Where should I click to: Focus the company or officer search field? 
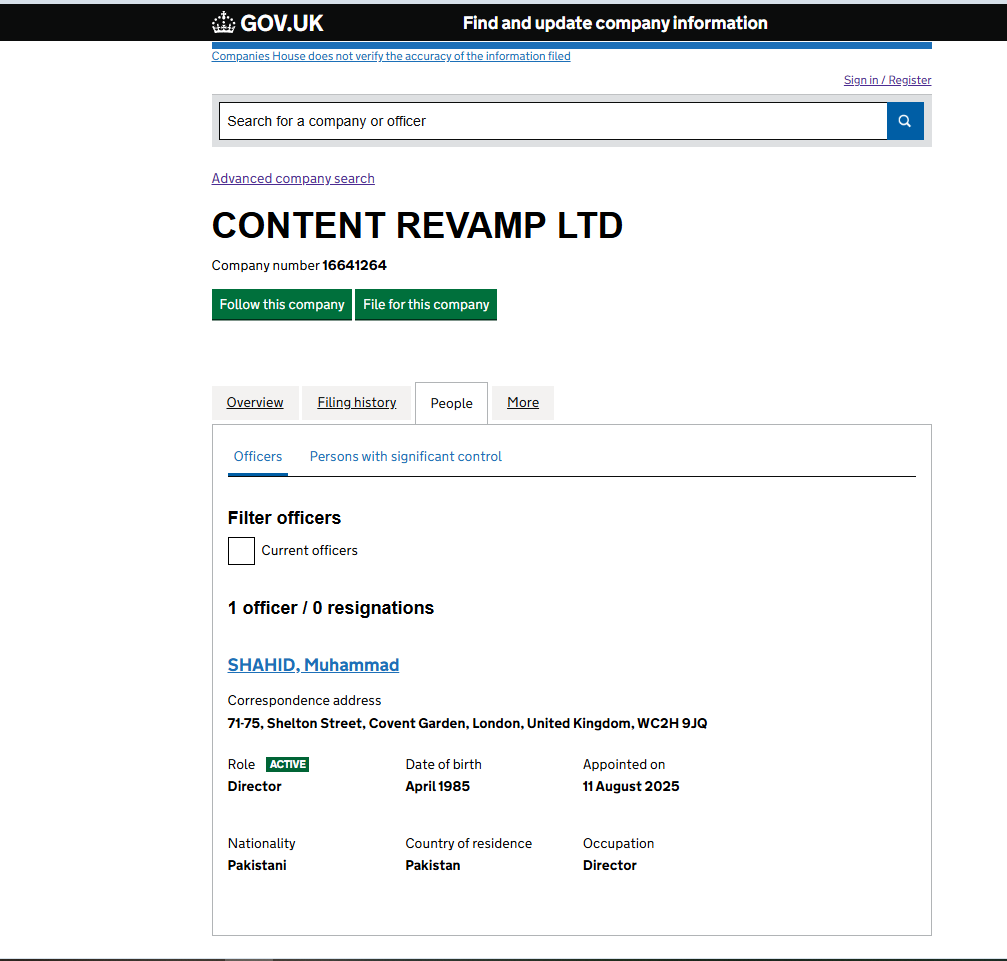click(553, 121)
